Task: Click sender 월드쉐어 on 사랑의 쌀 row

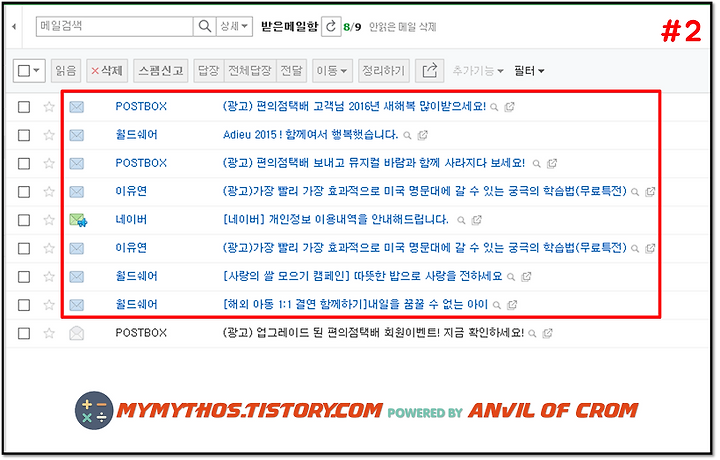Action: [x=136, y=276]
